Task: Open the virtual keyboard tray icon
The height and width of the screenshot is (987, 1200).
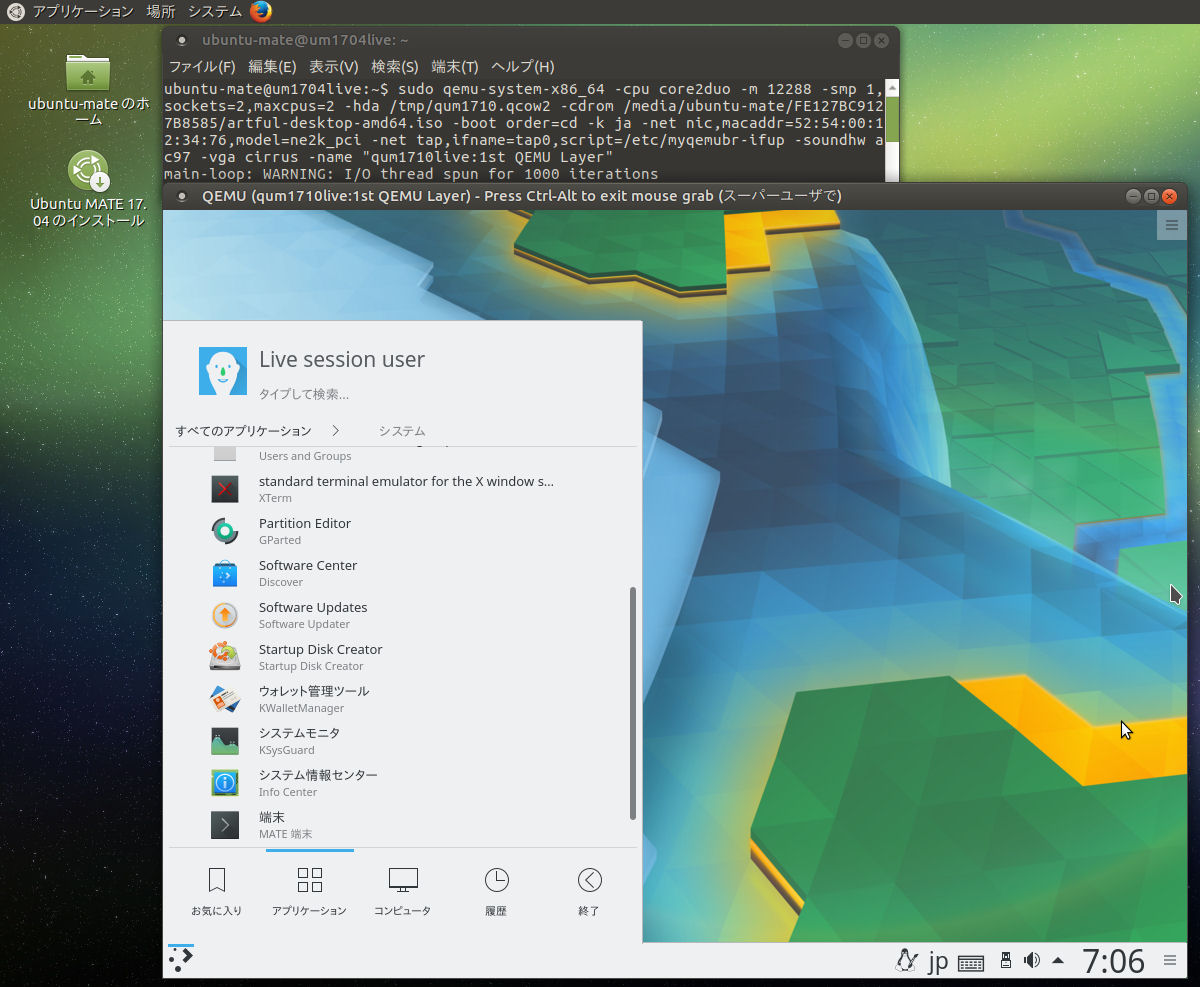Action: [971, 963]
